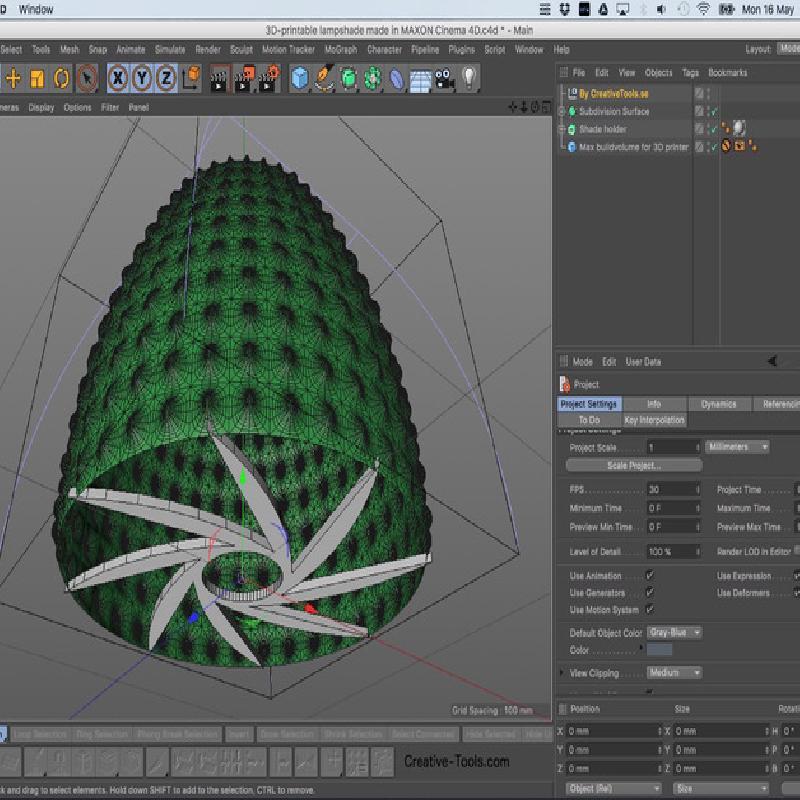The height and width of the screenshot is (800, 800).
Task: Open the Default Object Color dropdown
Action: tap(675, 632)
